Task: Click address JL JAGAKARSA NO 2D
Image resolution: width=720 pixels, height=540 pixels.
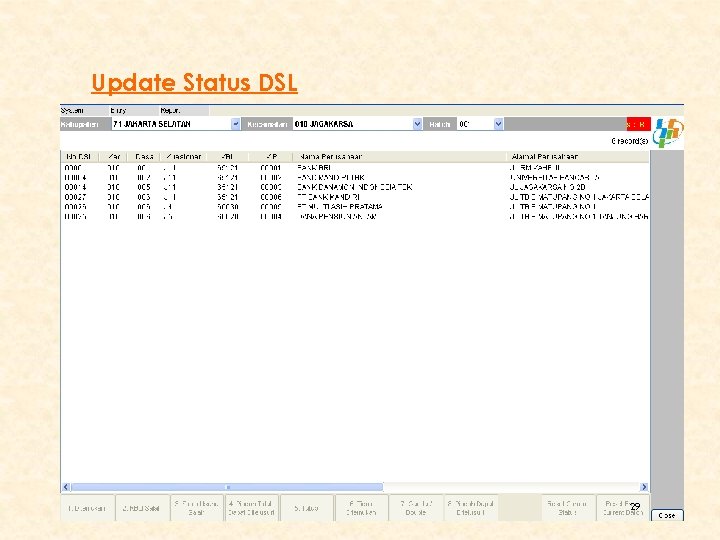Action: click(x=547, y=187)
